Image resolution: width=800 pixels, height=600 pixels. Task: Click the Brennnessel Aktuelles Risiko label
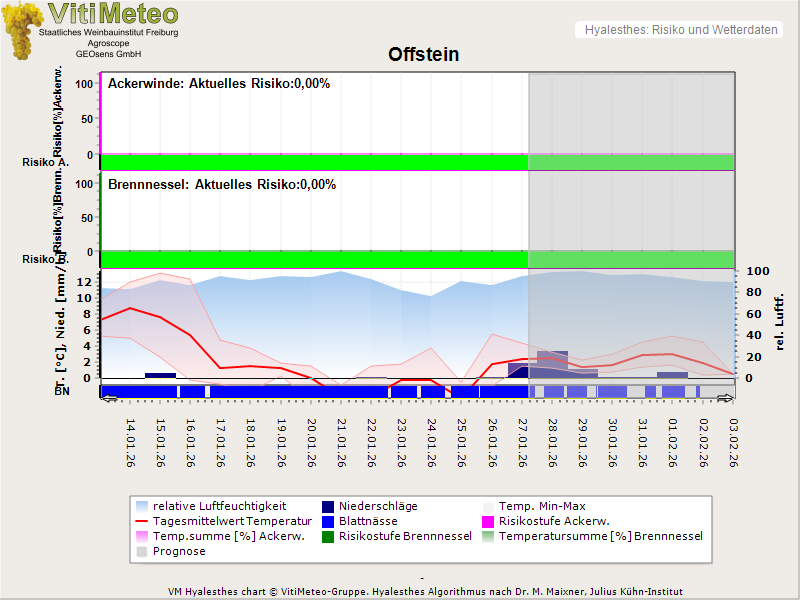click(x=222, y=185)
